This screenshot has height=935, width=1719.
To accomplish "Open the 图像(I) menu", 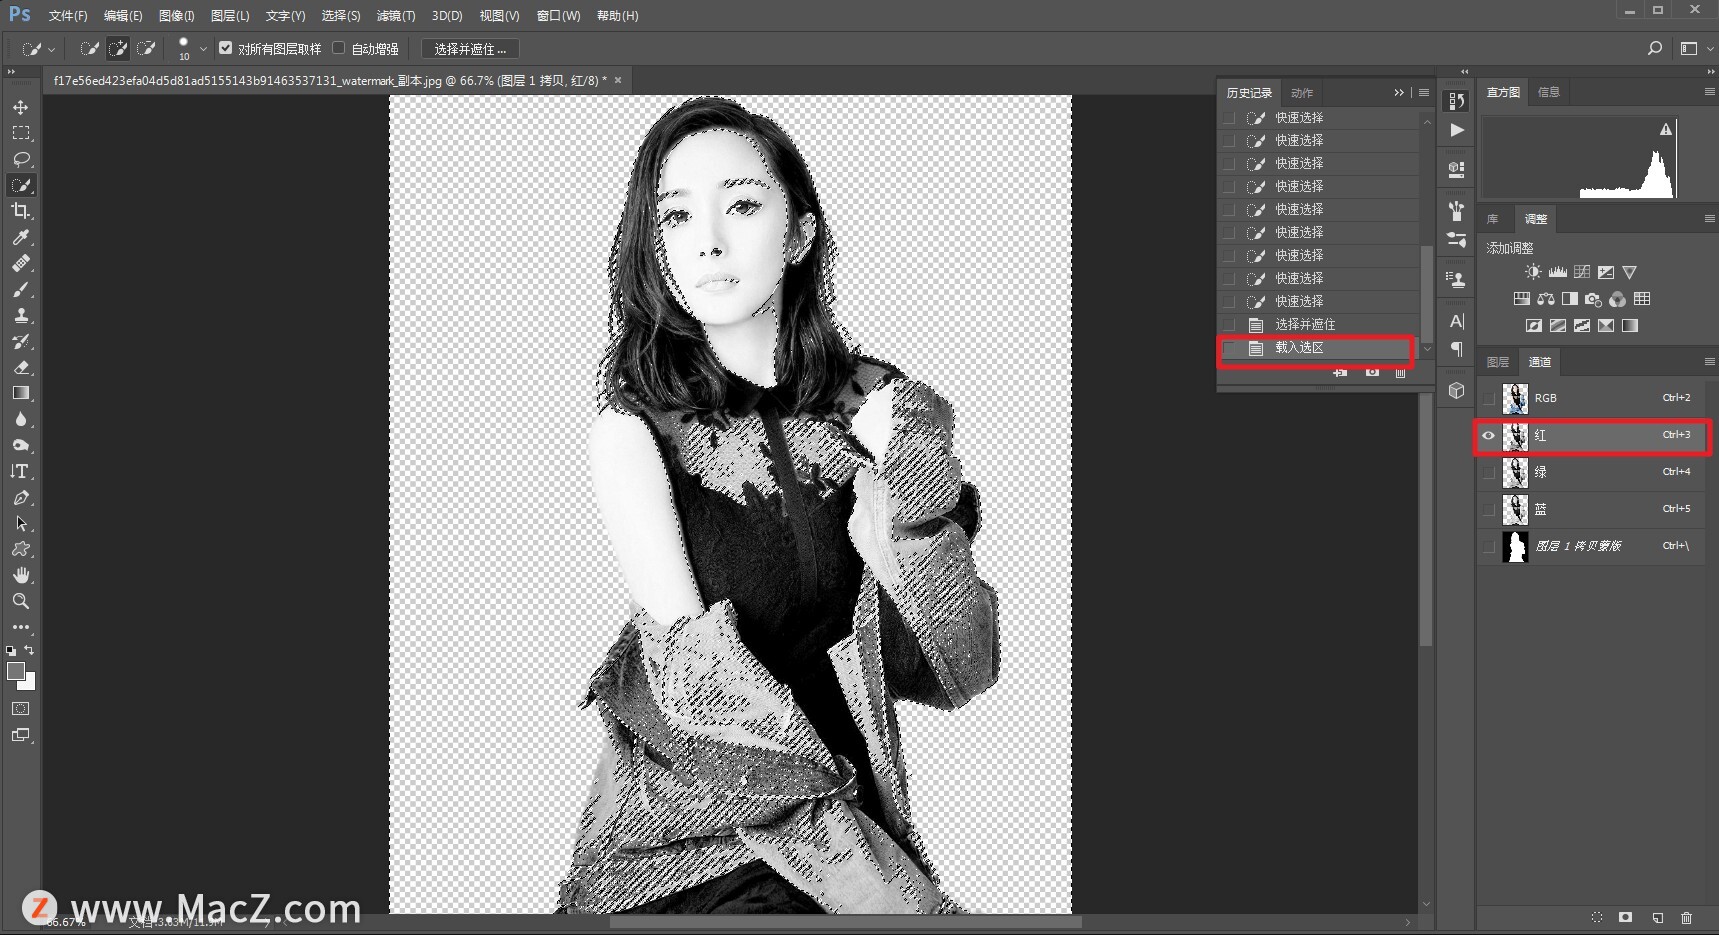I will click(x=177, y=16).
